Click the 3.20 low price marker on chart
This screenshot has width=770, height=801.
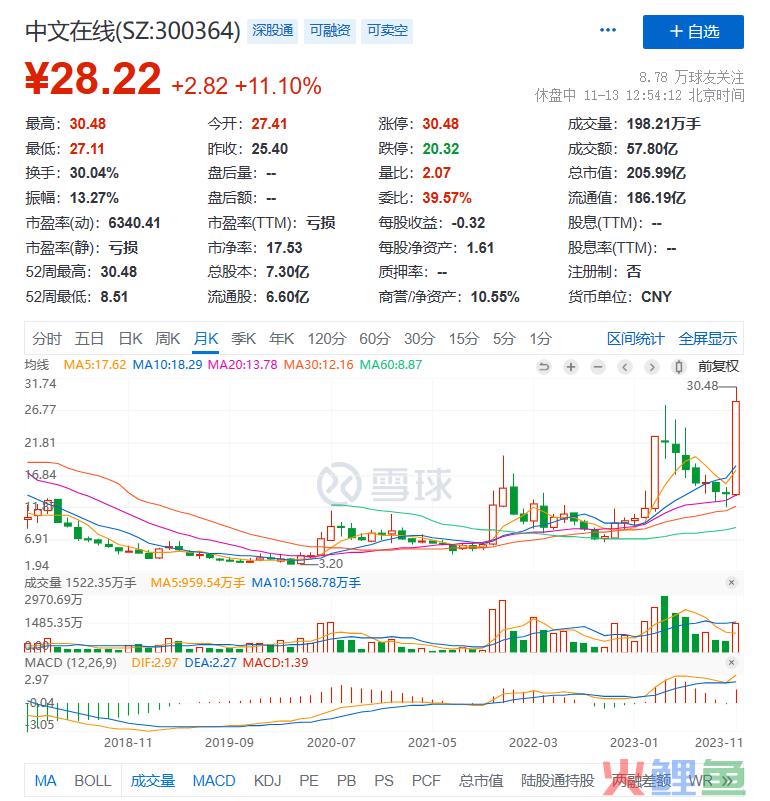click(331, 563)
